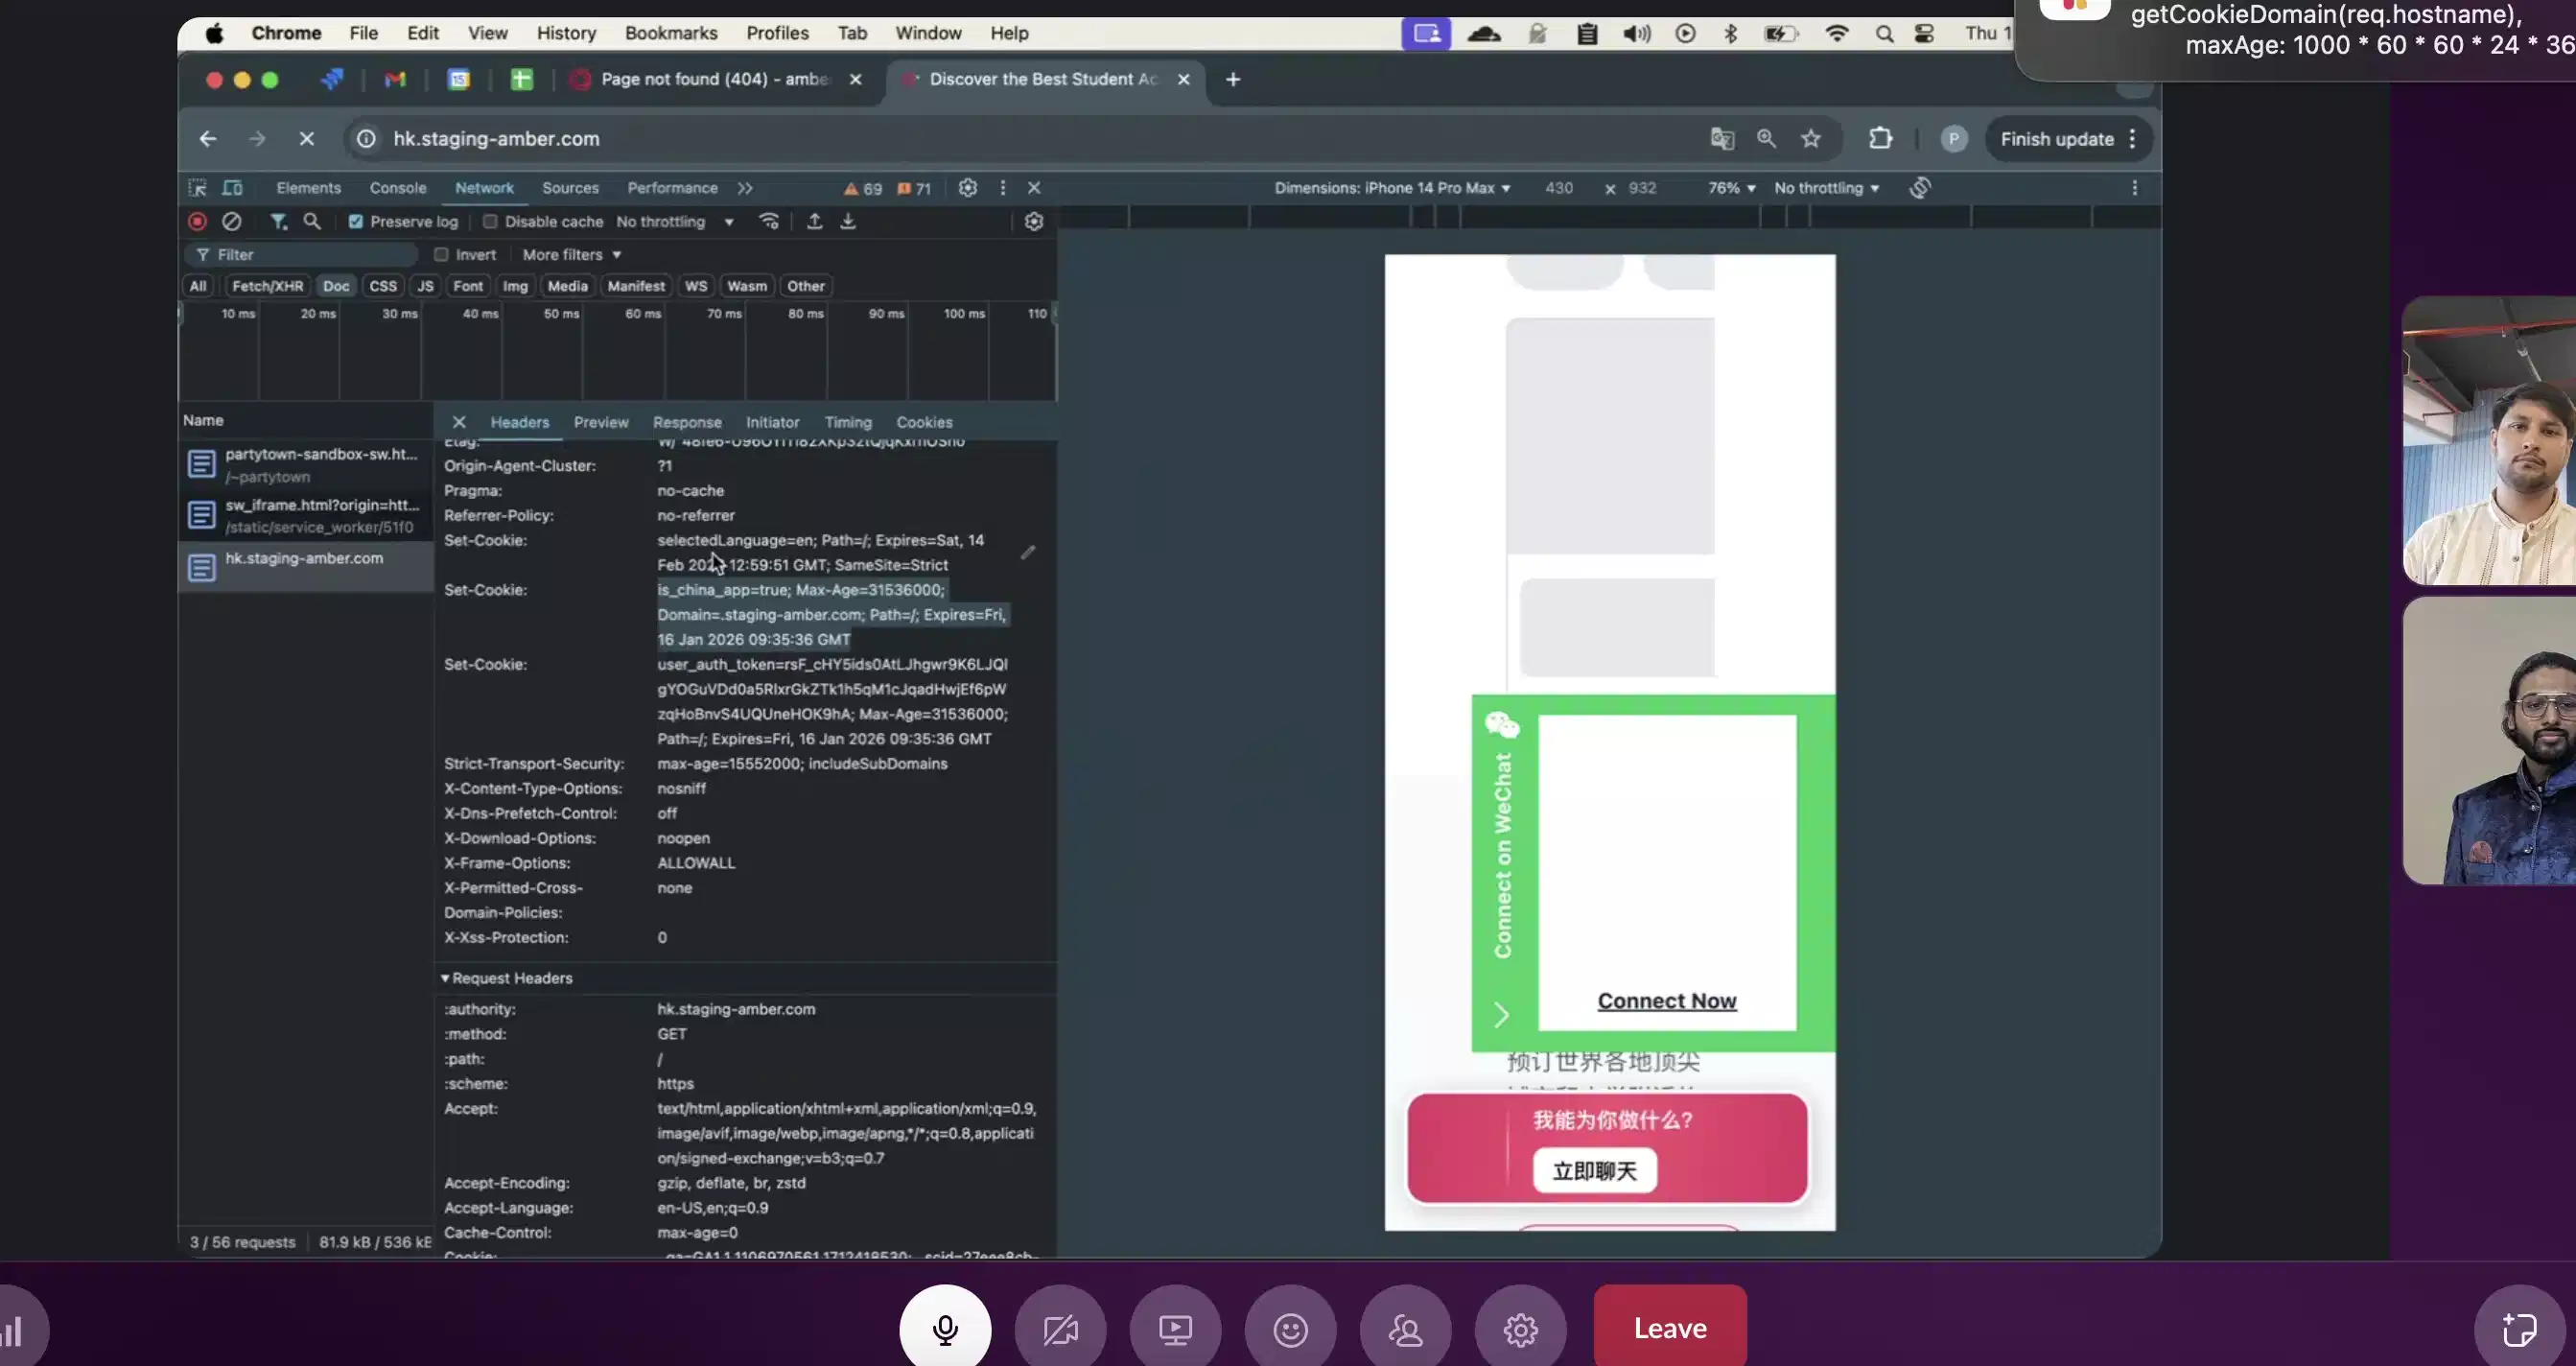
Task: Toggle the Doc request type filter
Action: (x=336, y=286)
